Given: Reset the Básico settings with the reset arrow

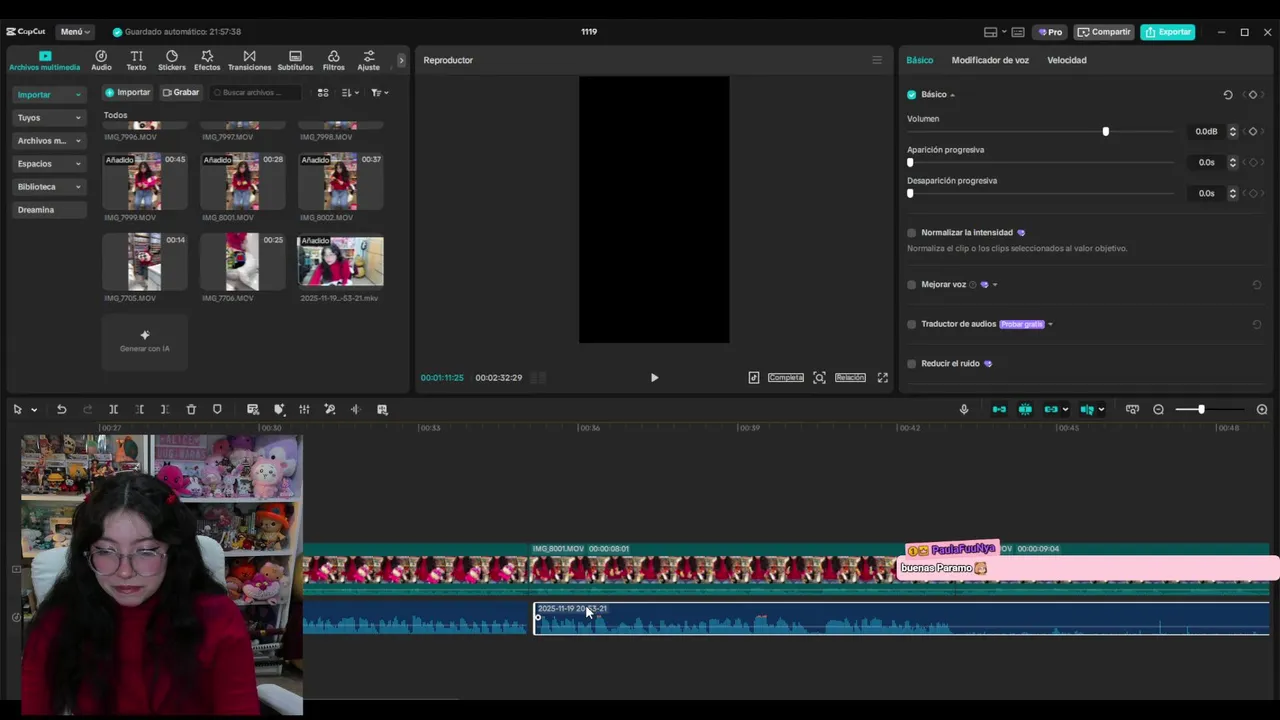Looking at the screenshot, I should click(1228, 95).
